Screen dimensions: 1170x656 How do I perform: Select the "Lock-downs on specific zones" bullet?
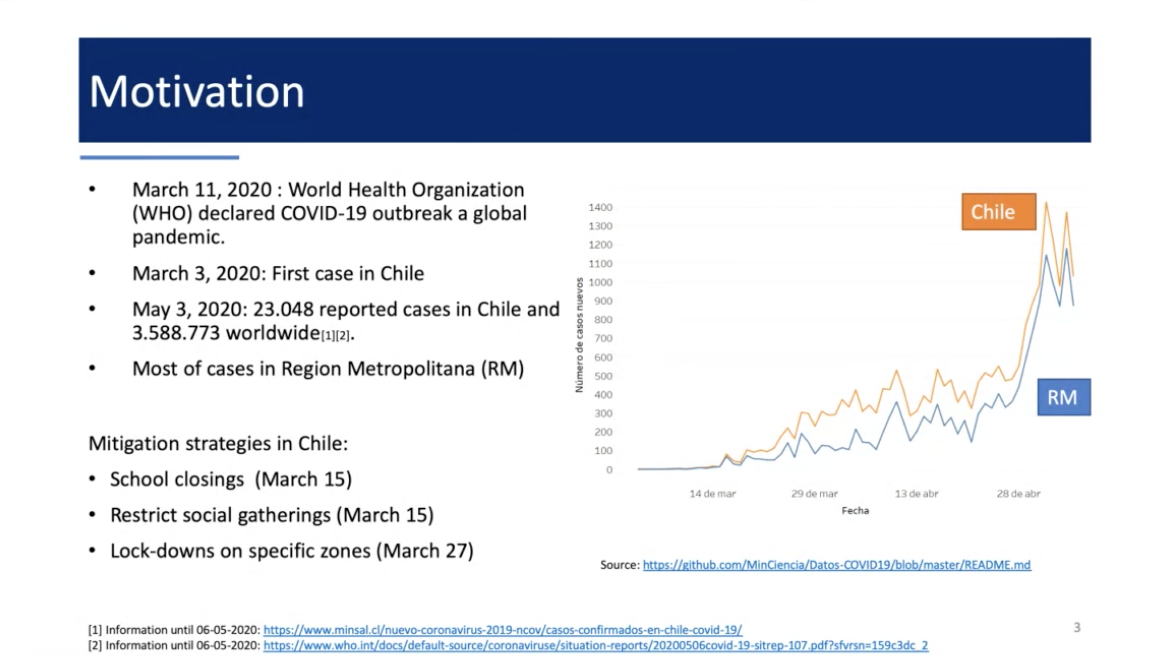click(291, 550)
